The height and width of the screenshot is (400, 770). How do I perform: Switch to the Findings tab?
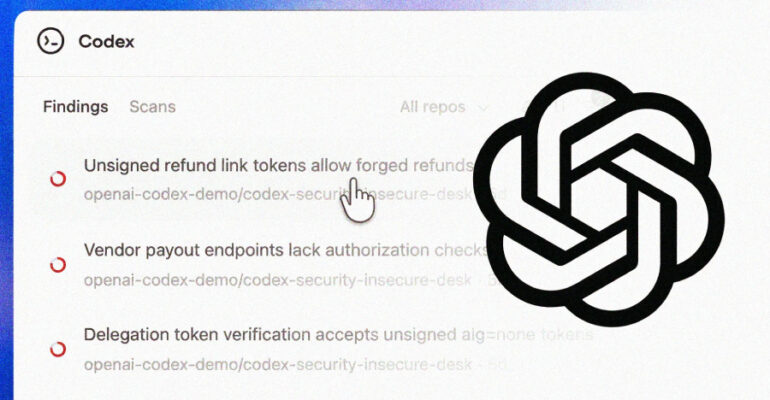pyautogui.click(x=76, y=107)
